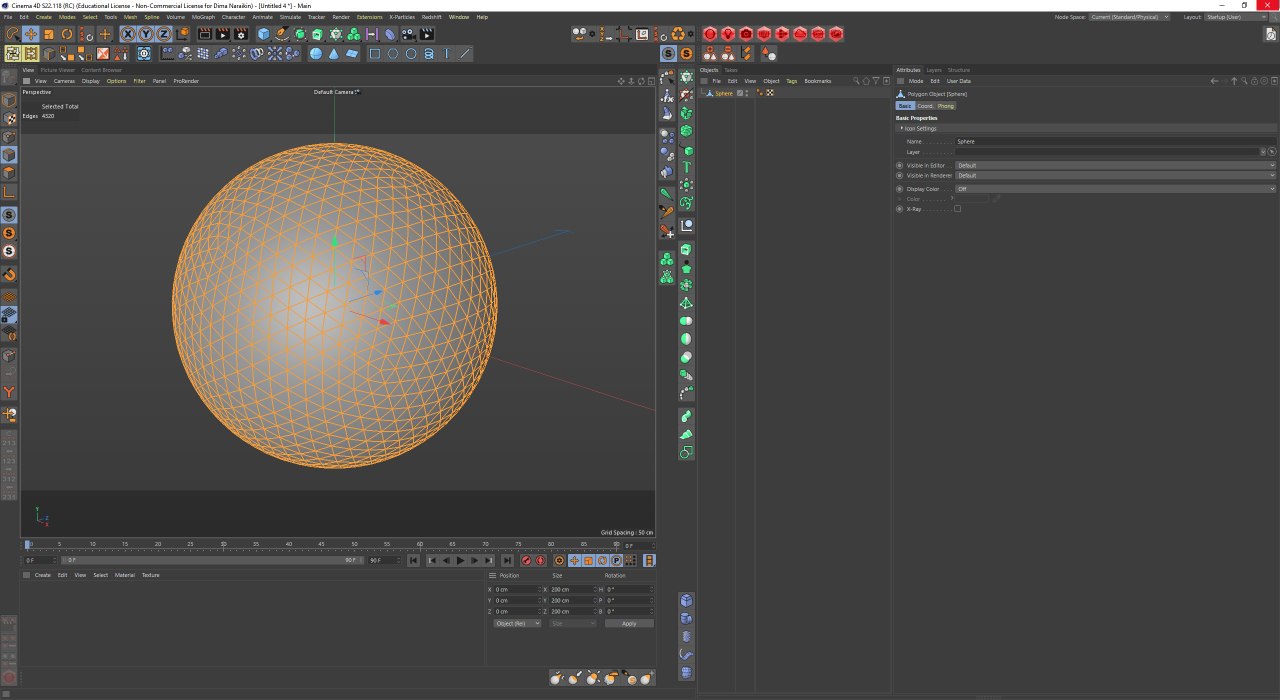Switch to the Coord. tab in Attributes
The image size is (1280, 700).
click(925, 106)
